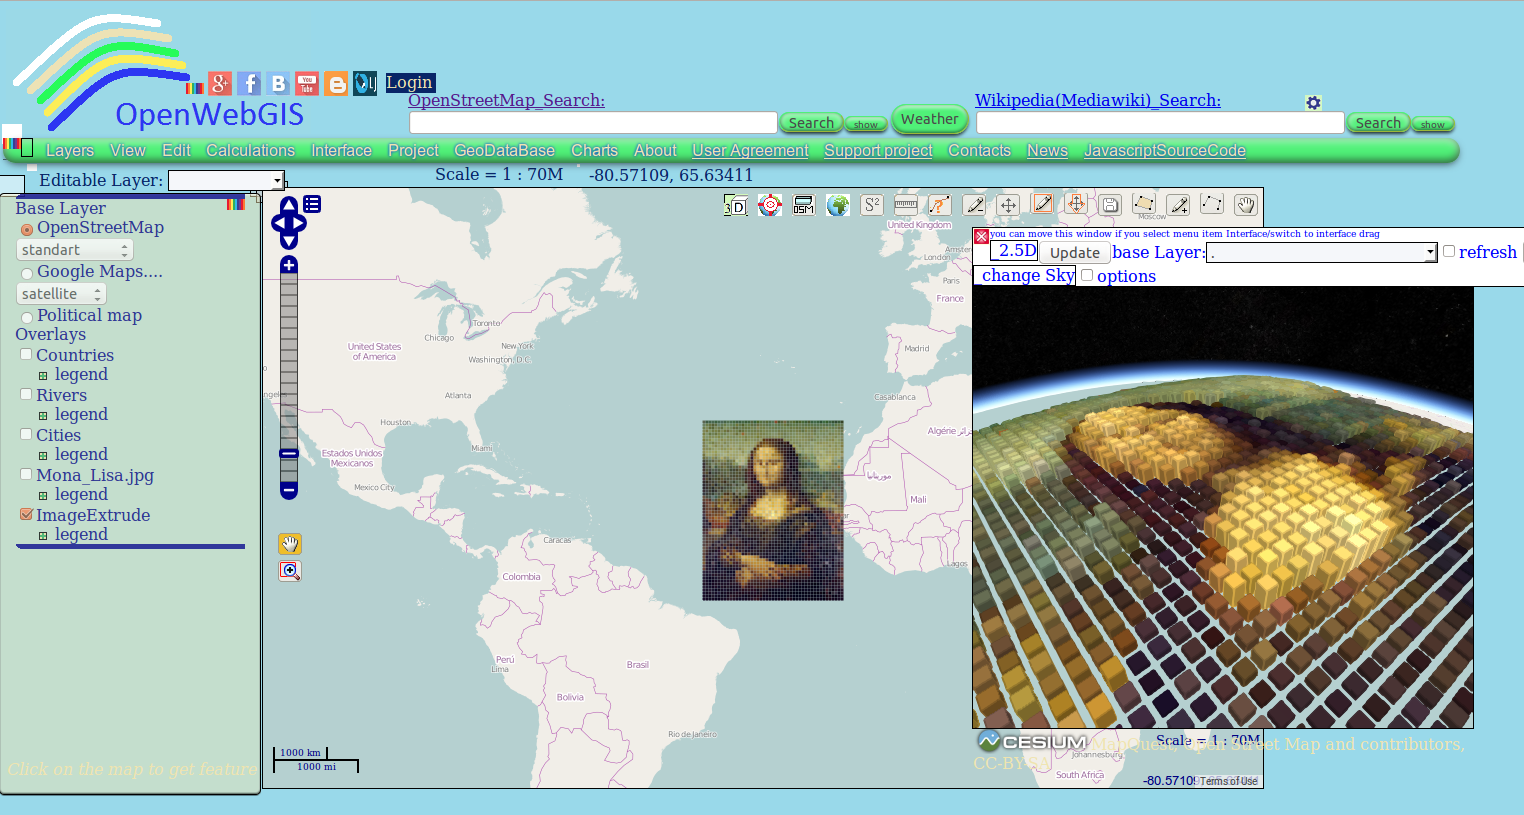Screen dimensions: 1524x815
Task: Open the Editable Layer dropdown
Action: [226, 181]
